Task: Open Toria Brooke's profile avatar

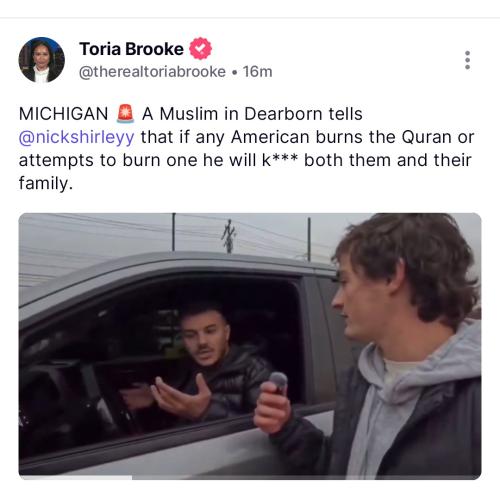Action: pos(41,60)
